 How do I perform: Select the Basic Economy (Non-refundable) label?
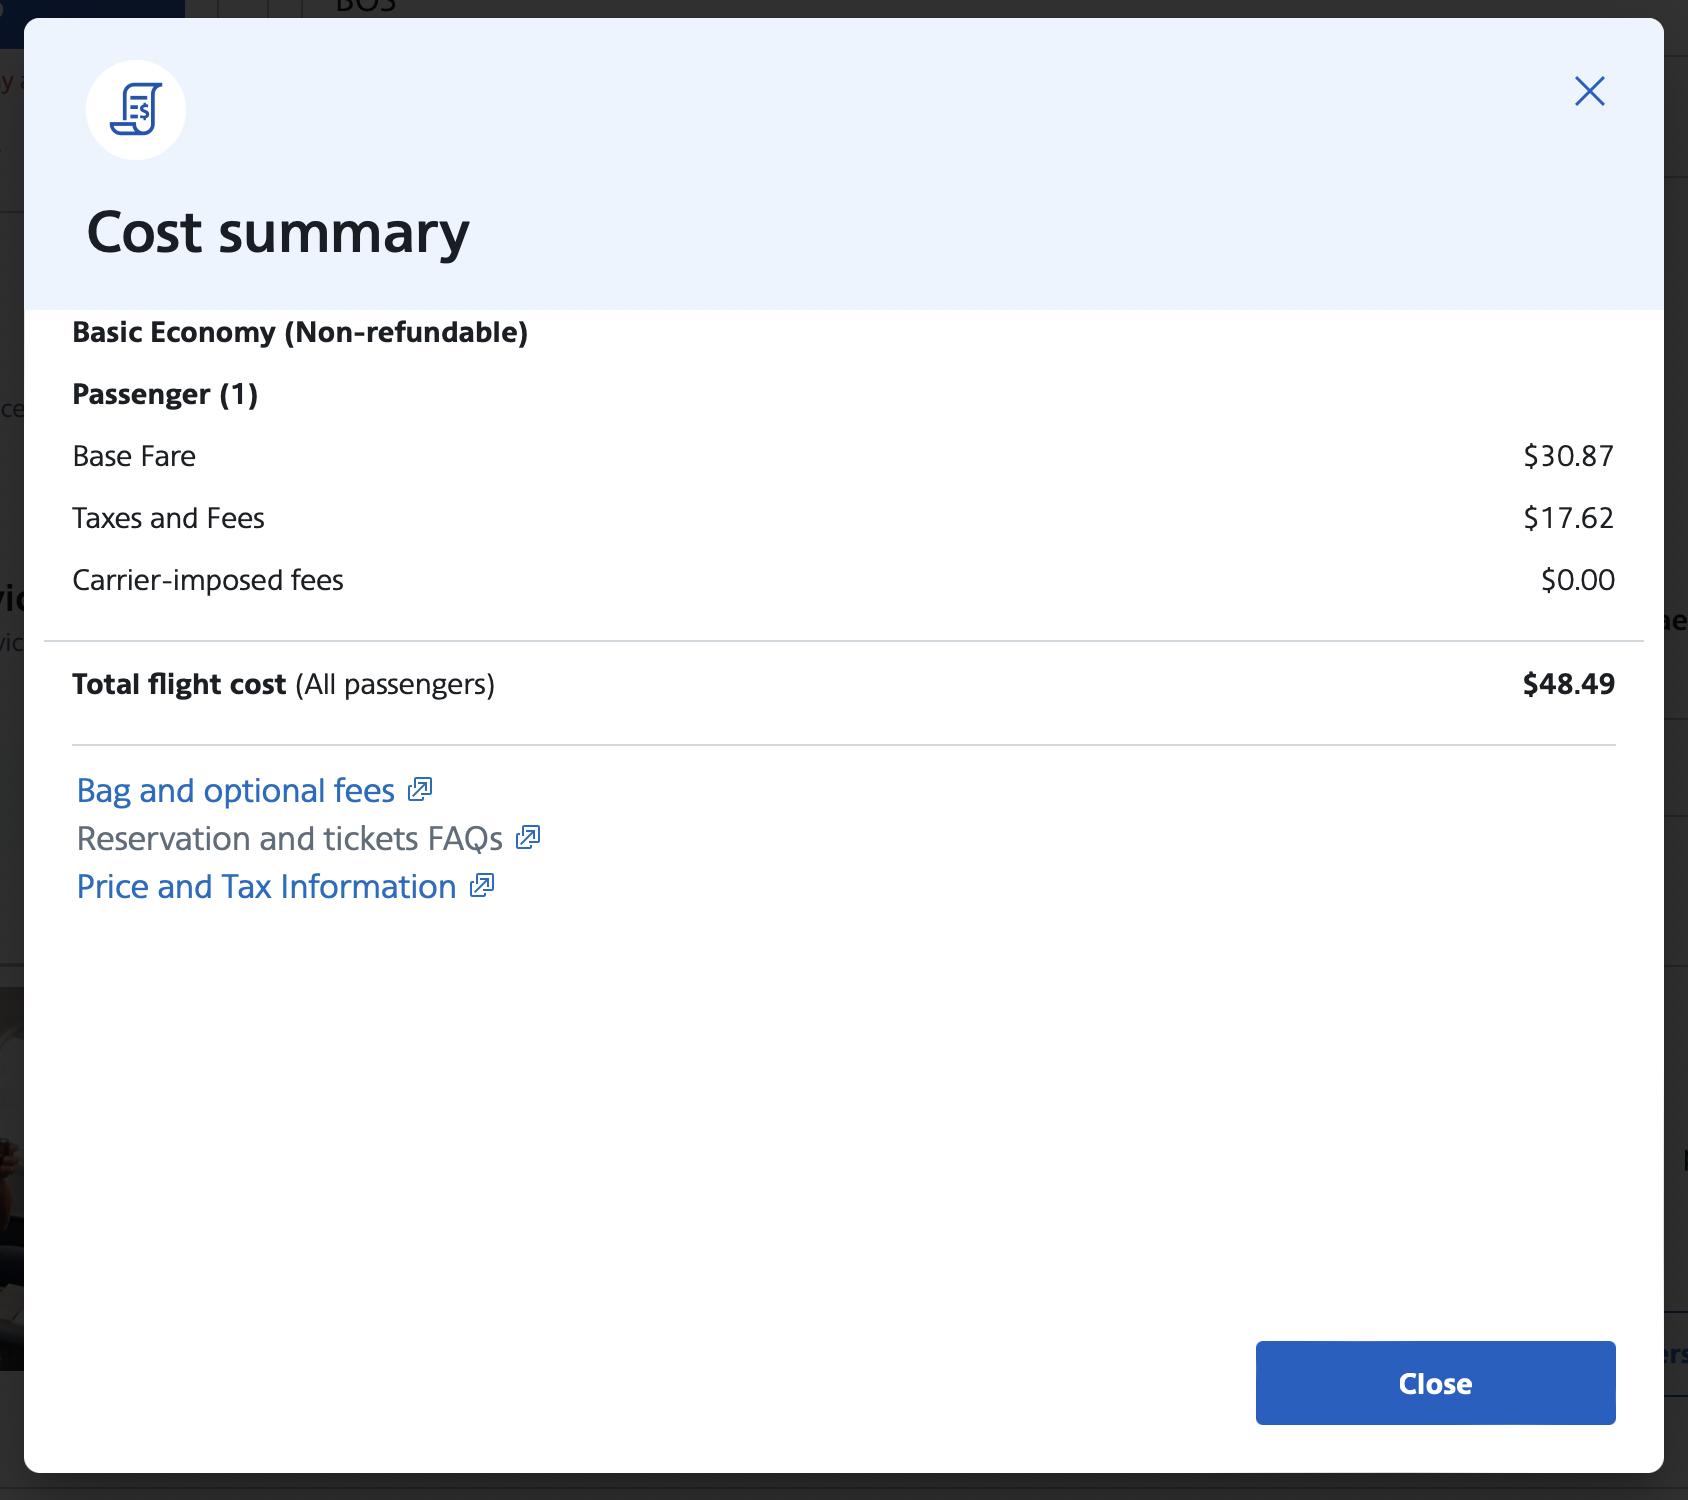pyautogui.click(x=300, y=332)
